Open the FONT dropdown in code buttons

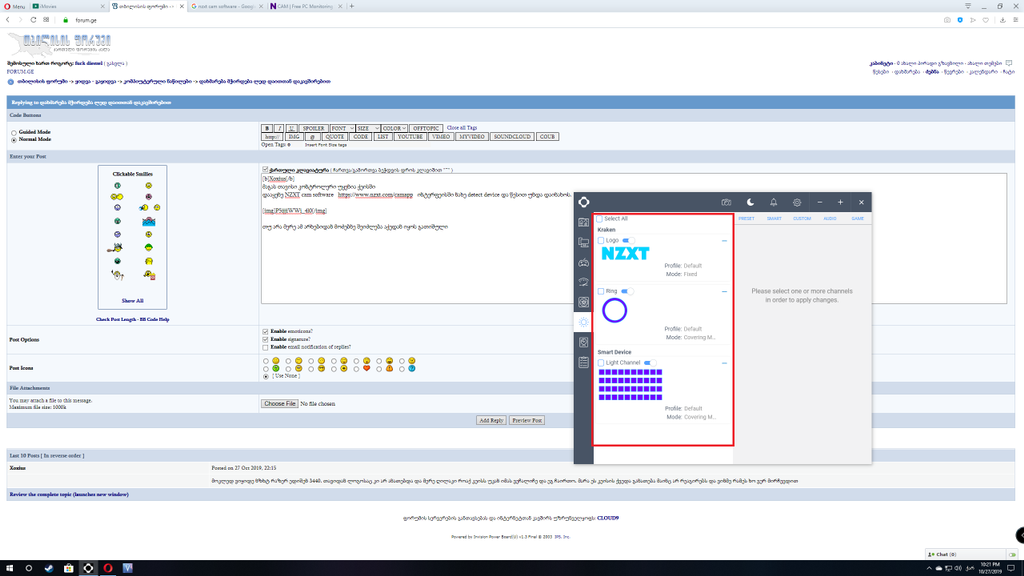click(341, 129)
